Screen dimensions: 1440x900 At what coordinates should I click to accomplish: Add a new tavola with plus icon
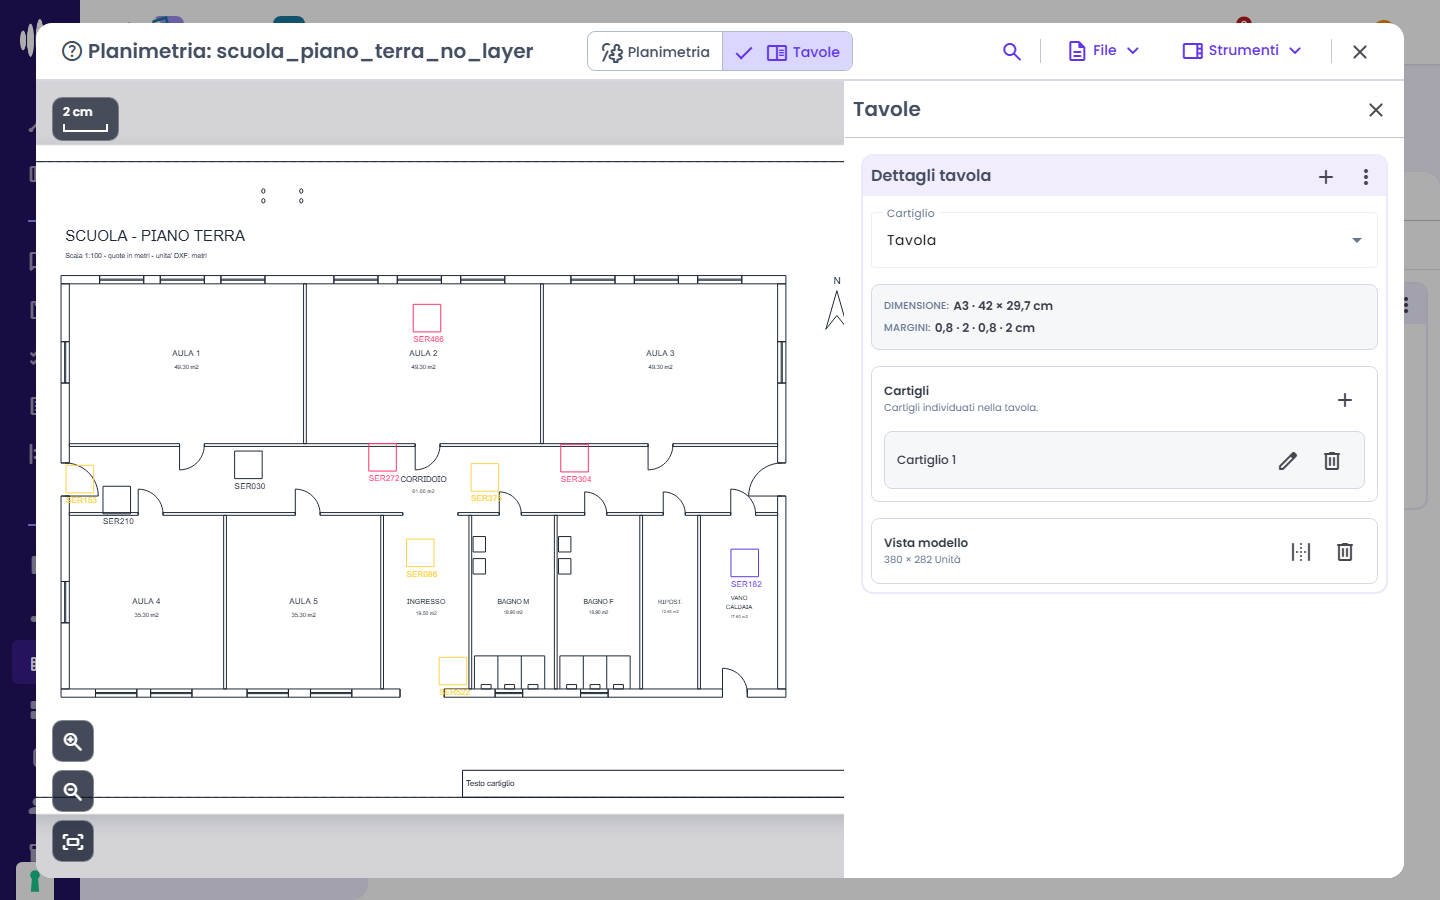point(1326,177)
